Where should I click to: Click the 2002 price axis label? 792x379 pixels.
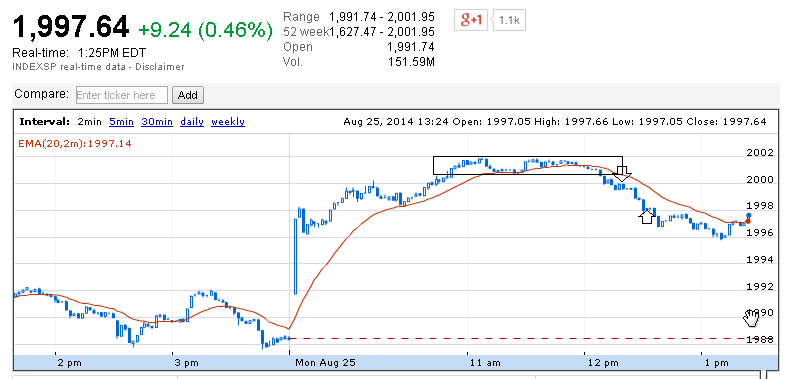(759, 153)
